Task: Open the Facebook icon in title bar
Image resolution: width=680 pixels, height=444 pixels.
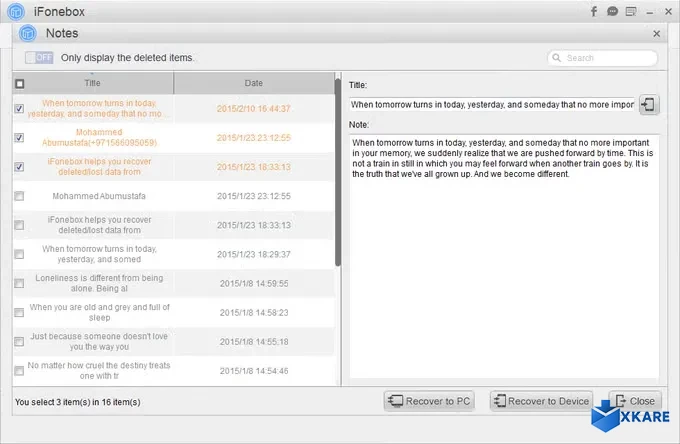Action: coord(594,11)
